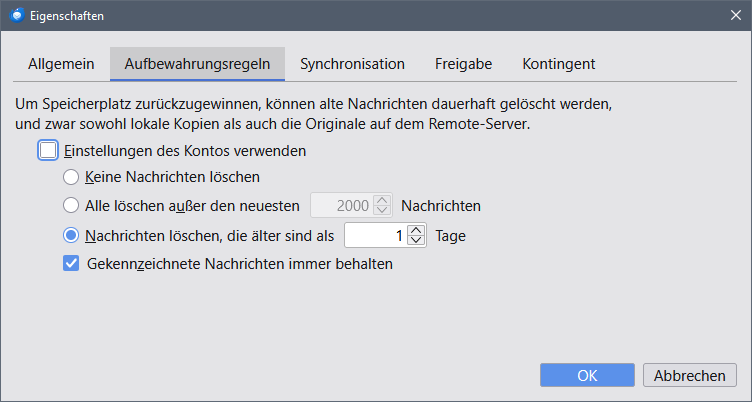
Task: Select the Aufbewahrungsregeln tab
Action: (x=197, y=64)
